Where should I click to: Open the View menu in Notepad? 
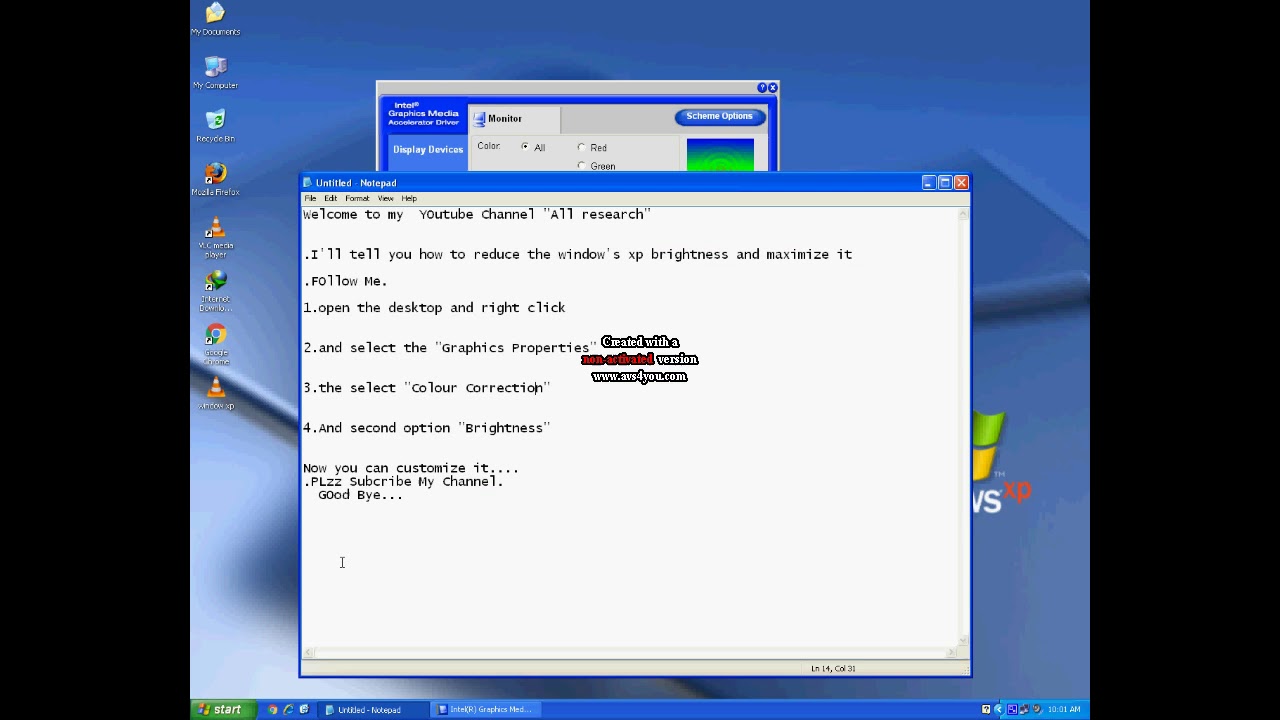385,198
